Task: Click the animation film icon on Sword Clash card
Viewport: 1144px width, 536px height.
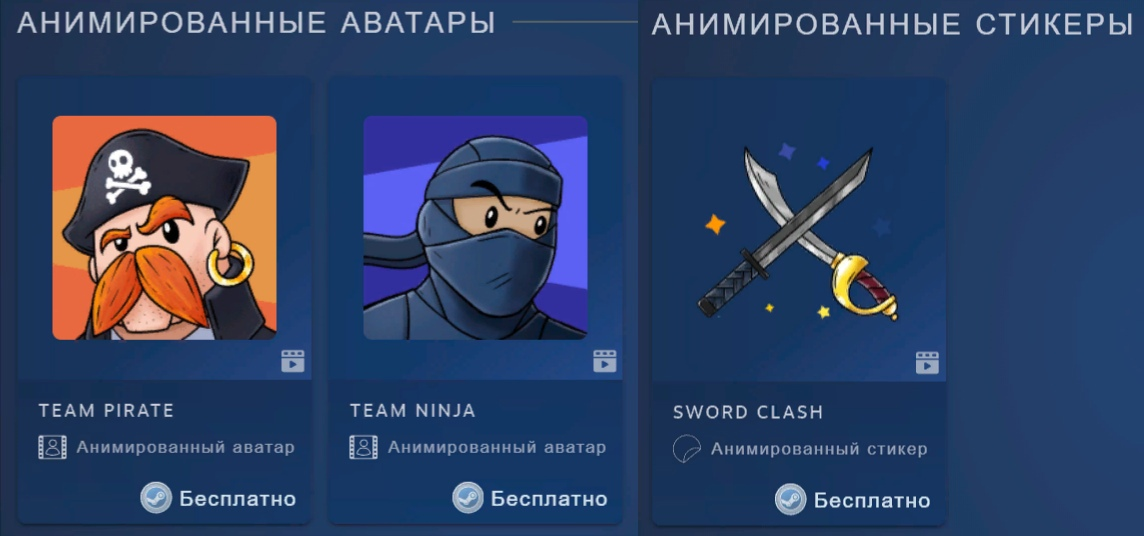Action: pyautogui.click(x=927, y=362)
